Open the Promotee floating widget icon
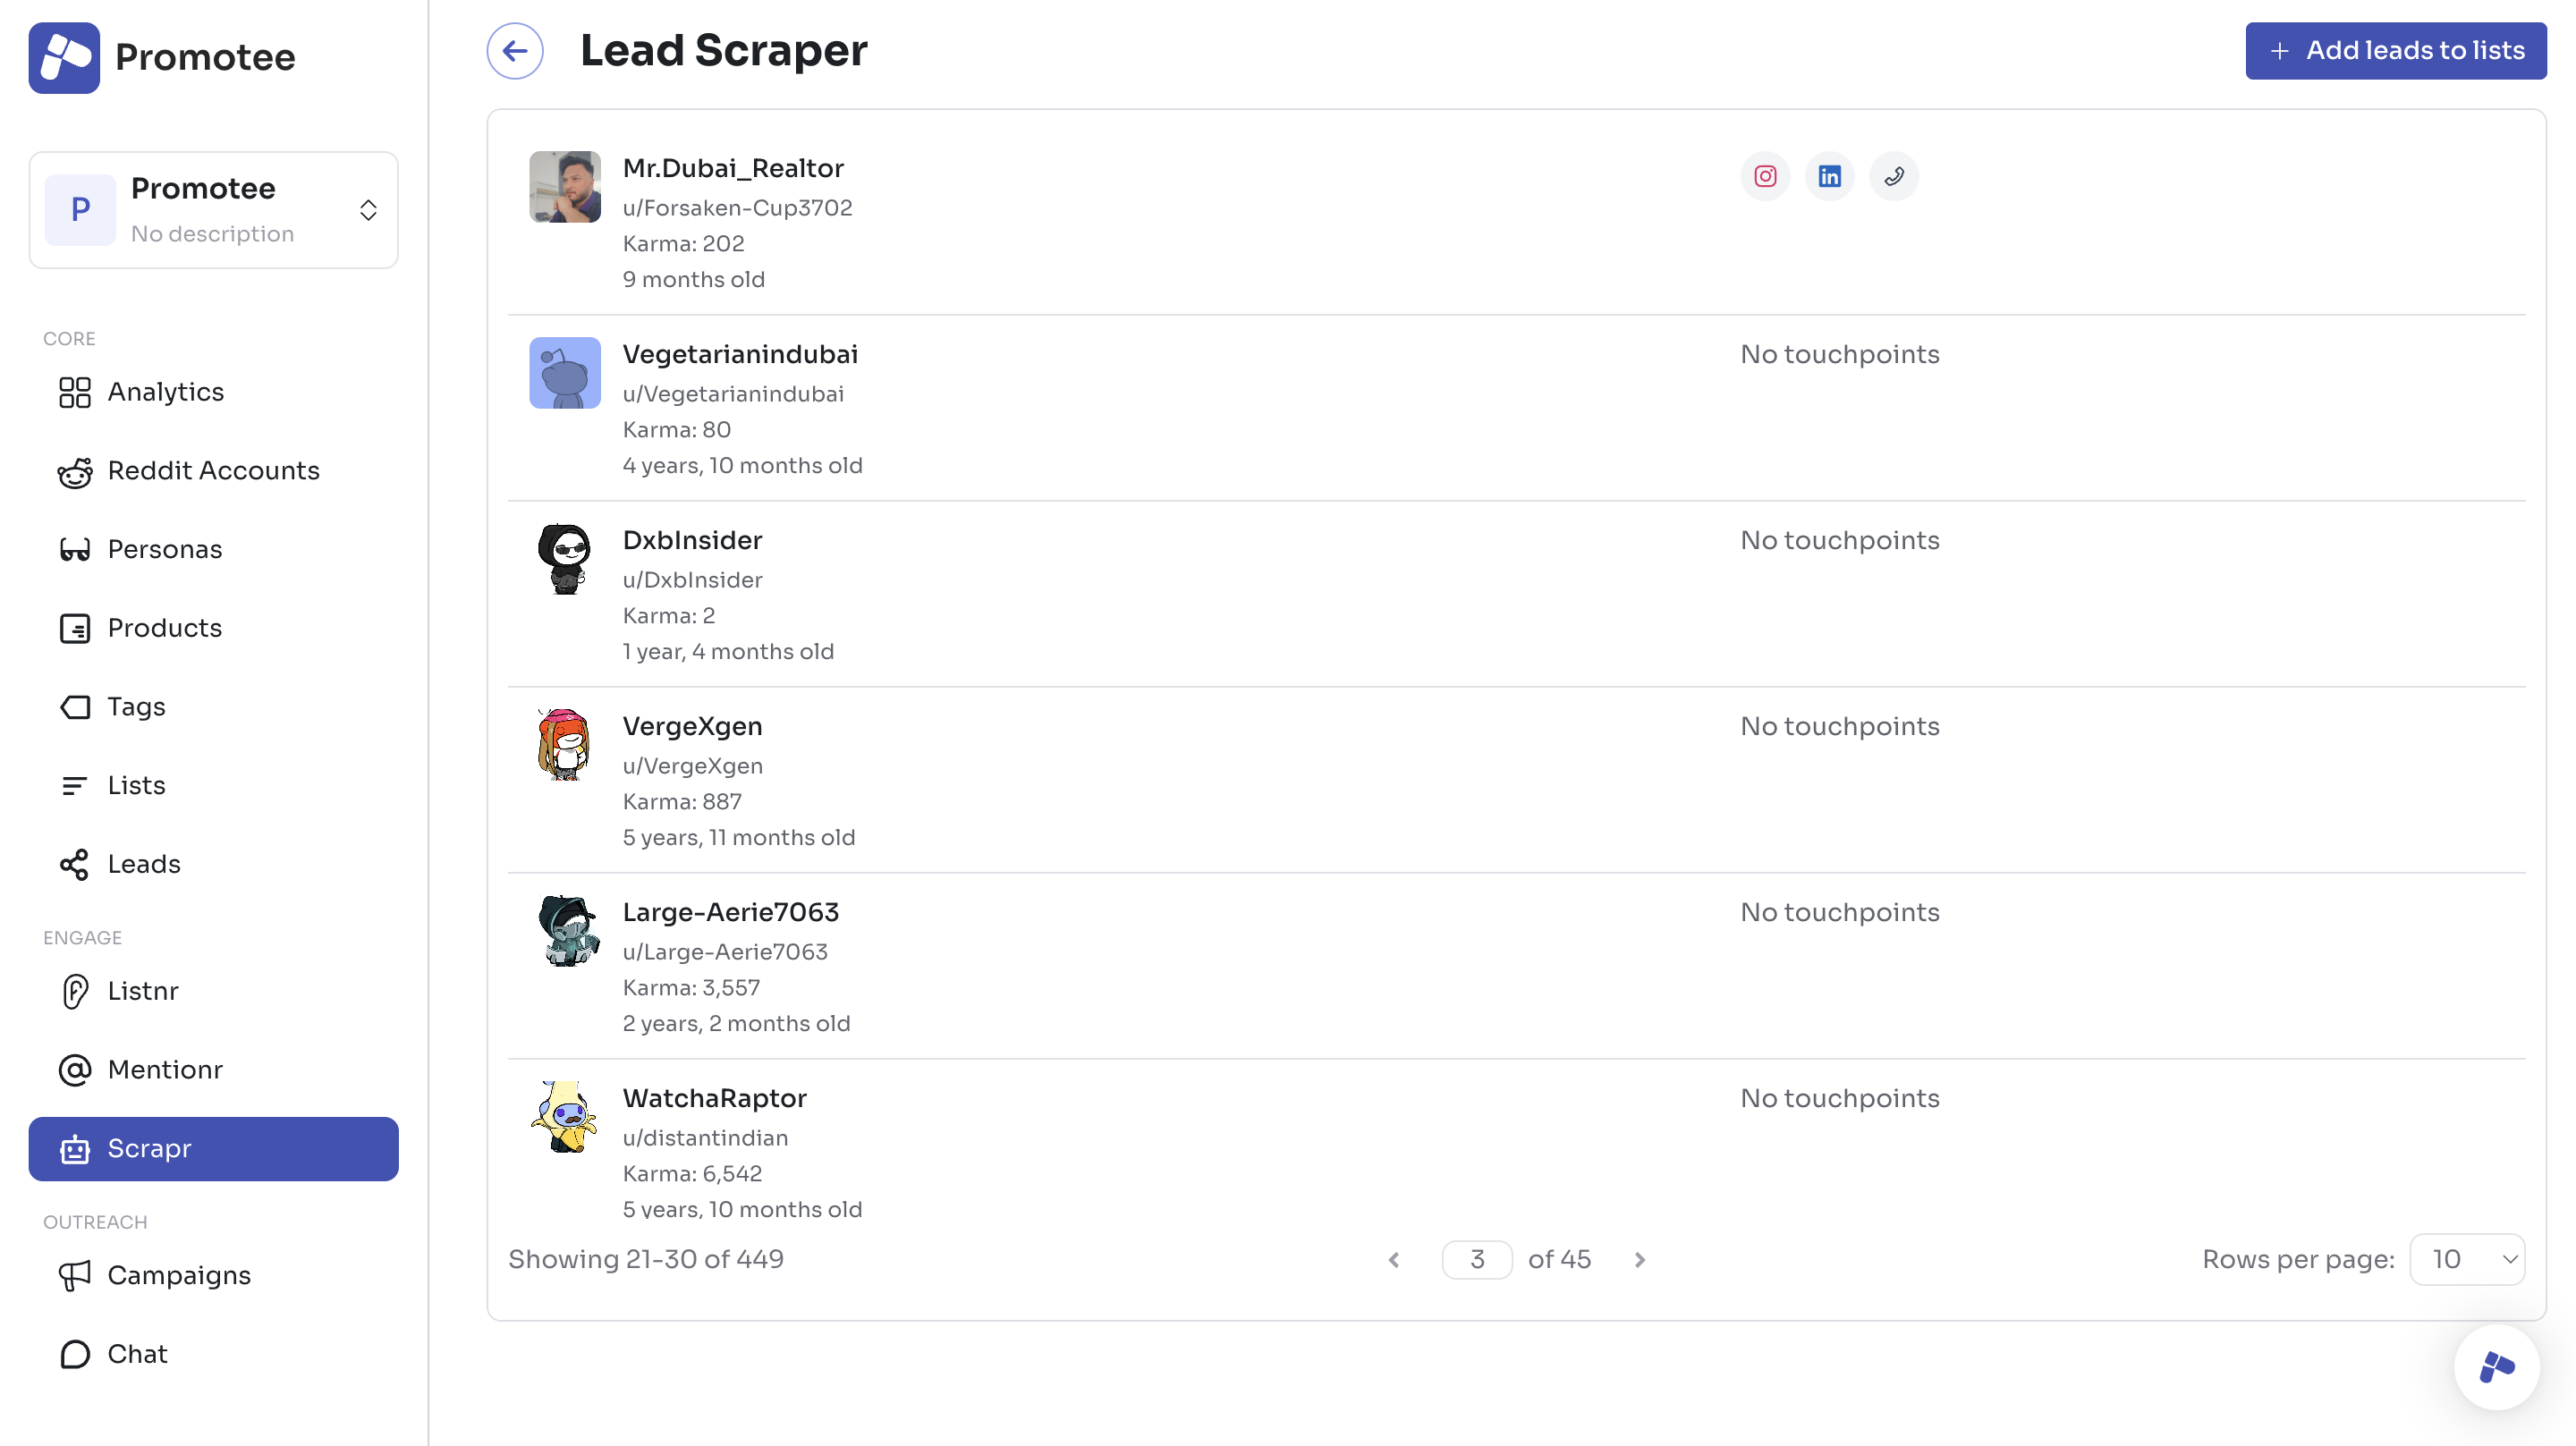 (2496, 1366)
